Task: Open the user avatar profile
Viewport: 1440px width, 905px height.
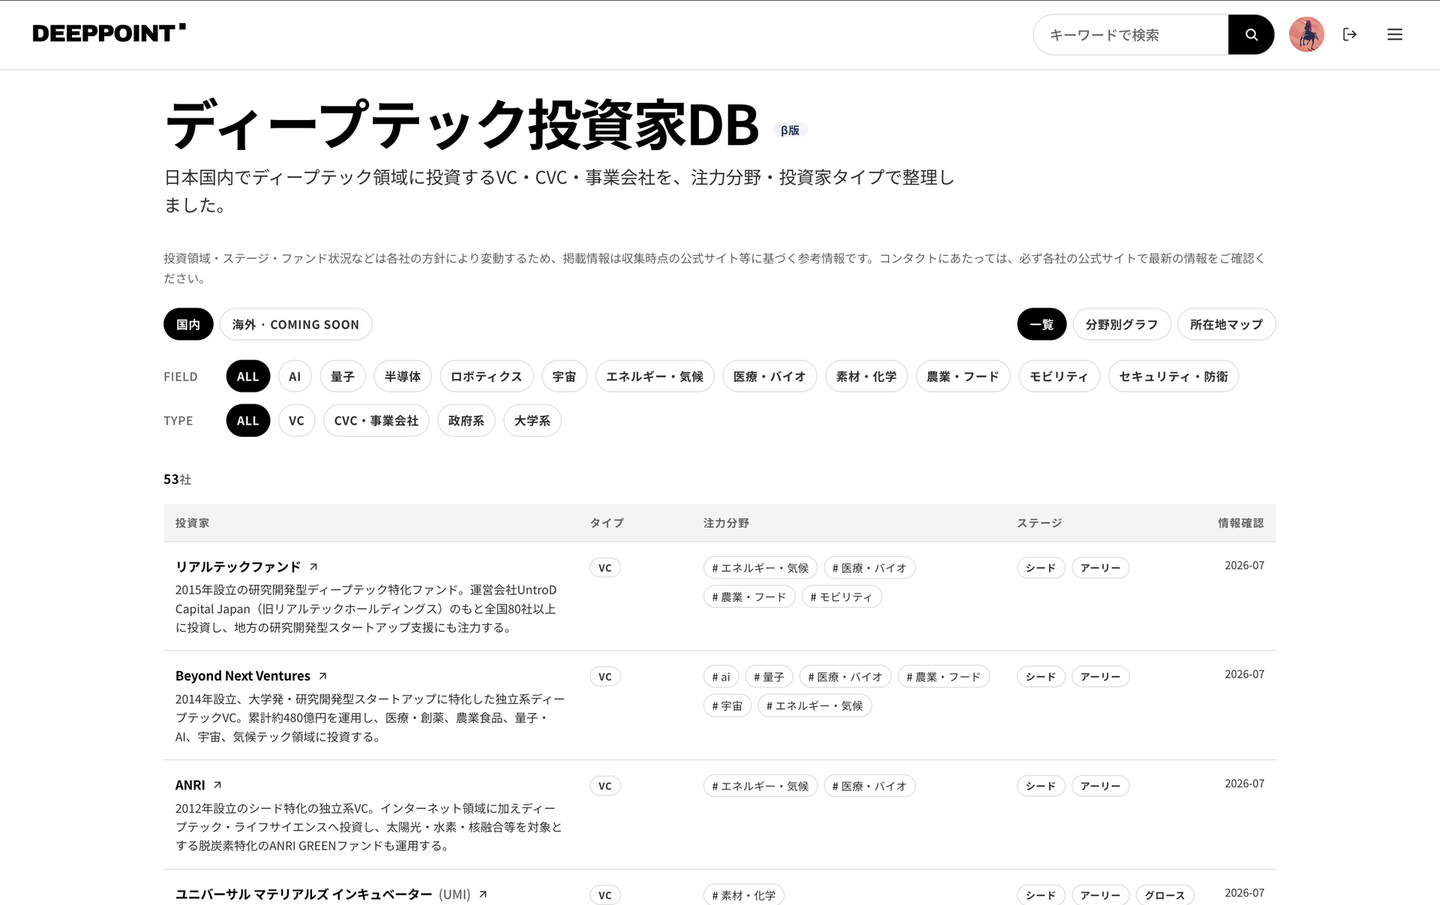Action: (1306, 35)
